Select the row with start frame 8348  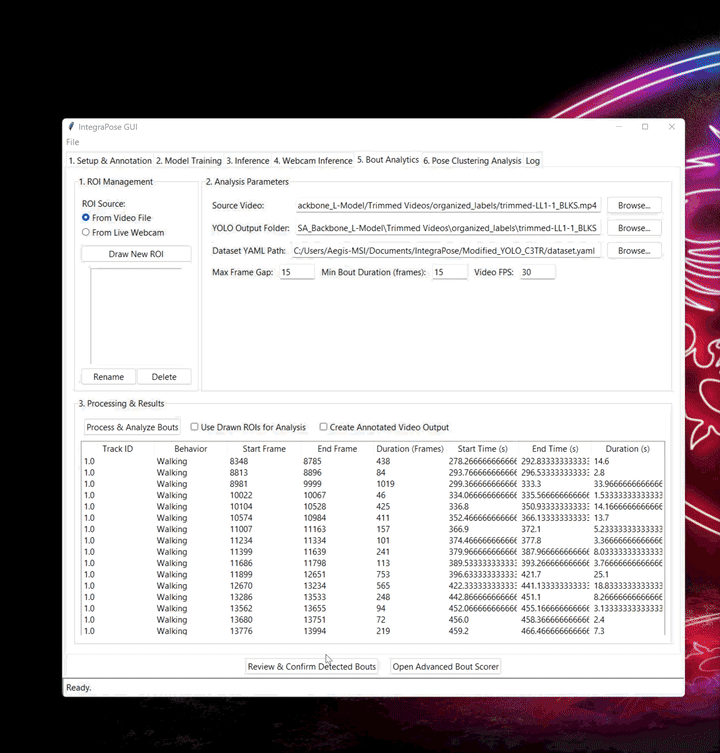click(373, 461)
